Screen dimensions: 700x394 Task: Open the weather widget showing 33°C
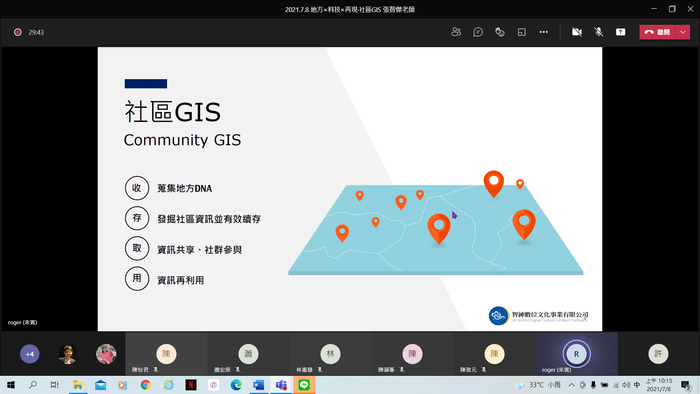click(538, 385)
